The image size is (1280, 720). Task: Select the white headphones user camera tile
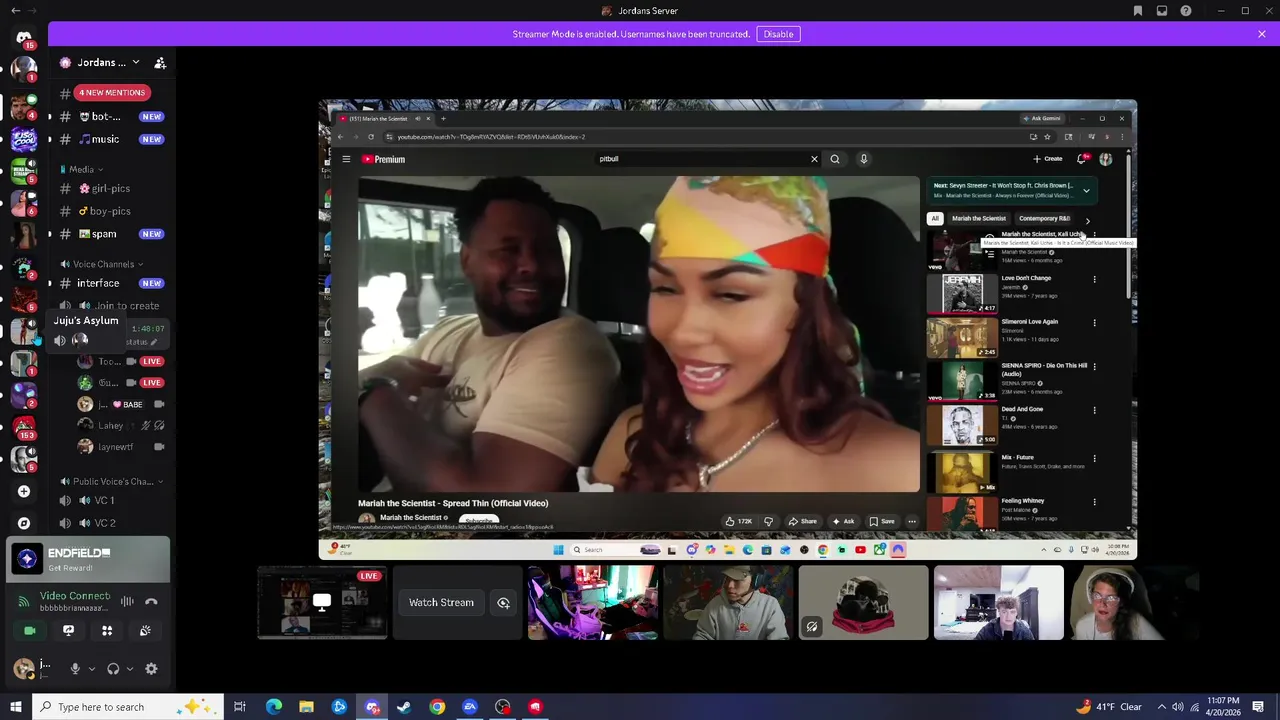click(1134, 602)
